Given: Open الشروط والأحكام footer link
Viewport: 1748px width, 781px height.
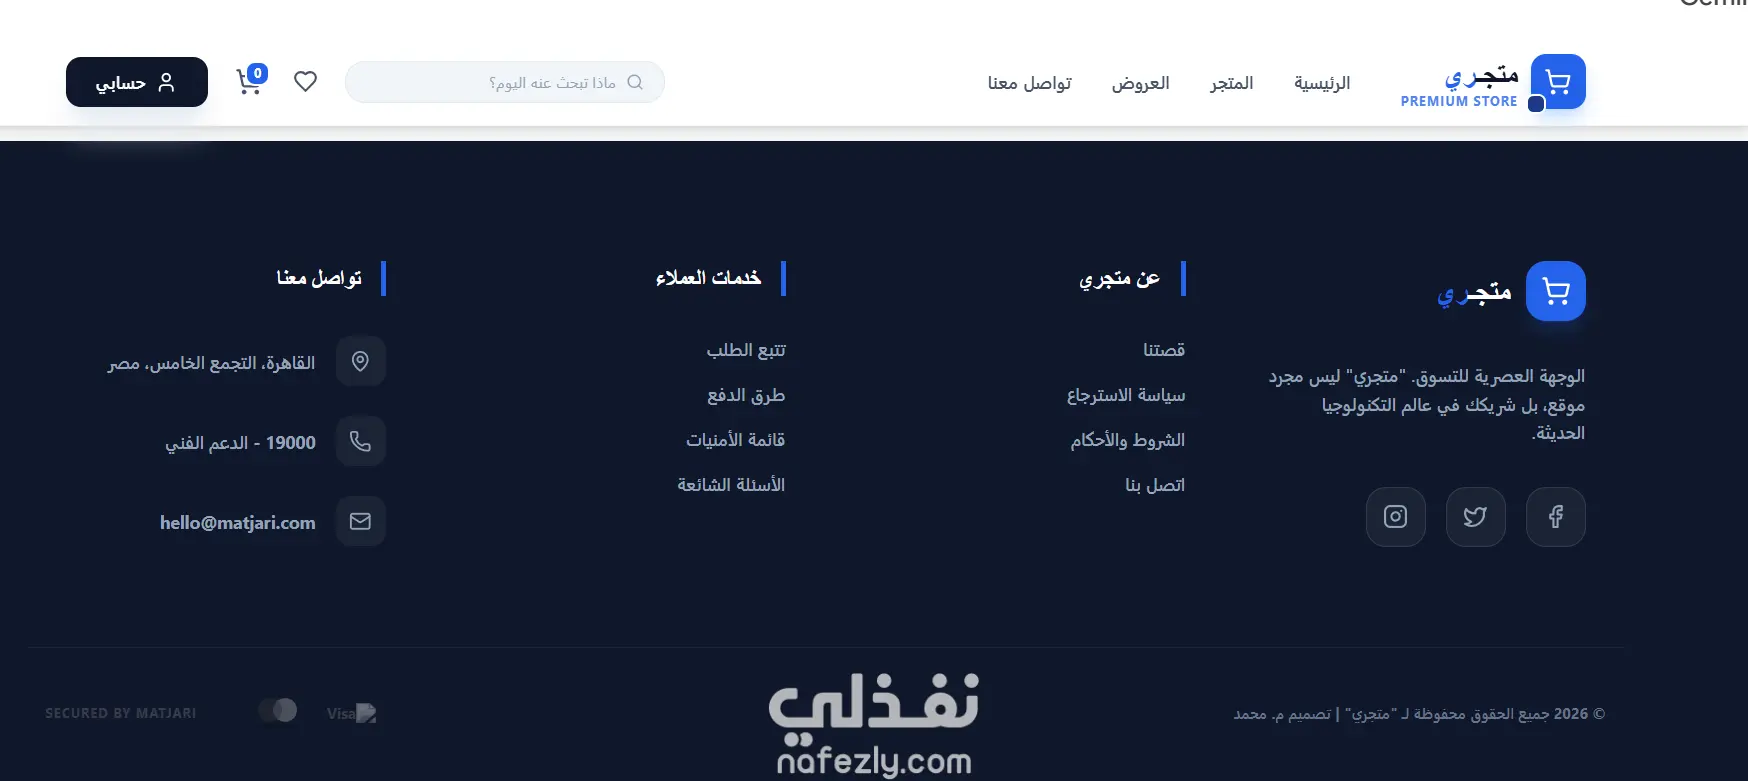Looking at the screenshot, I should click(x=1128, y=440).
